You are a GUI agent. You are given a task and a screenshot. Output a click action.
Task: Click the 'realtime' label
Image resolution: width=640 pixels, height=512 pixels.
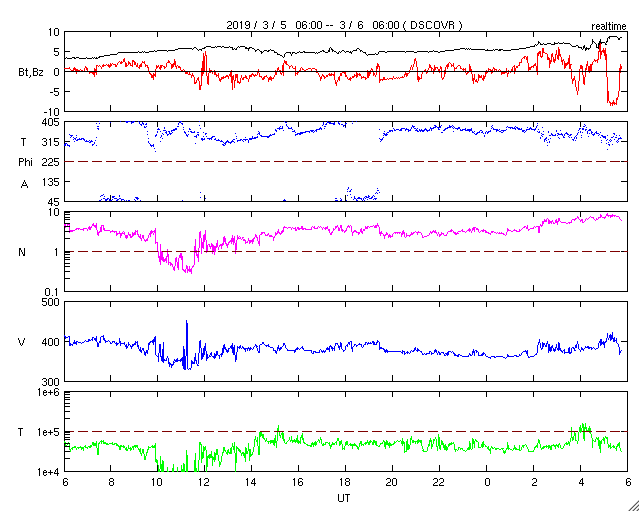click(609, 27)
